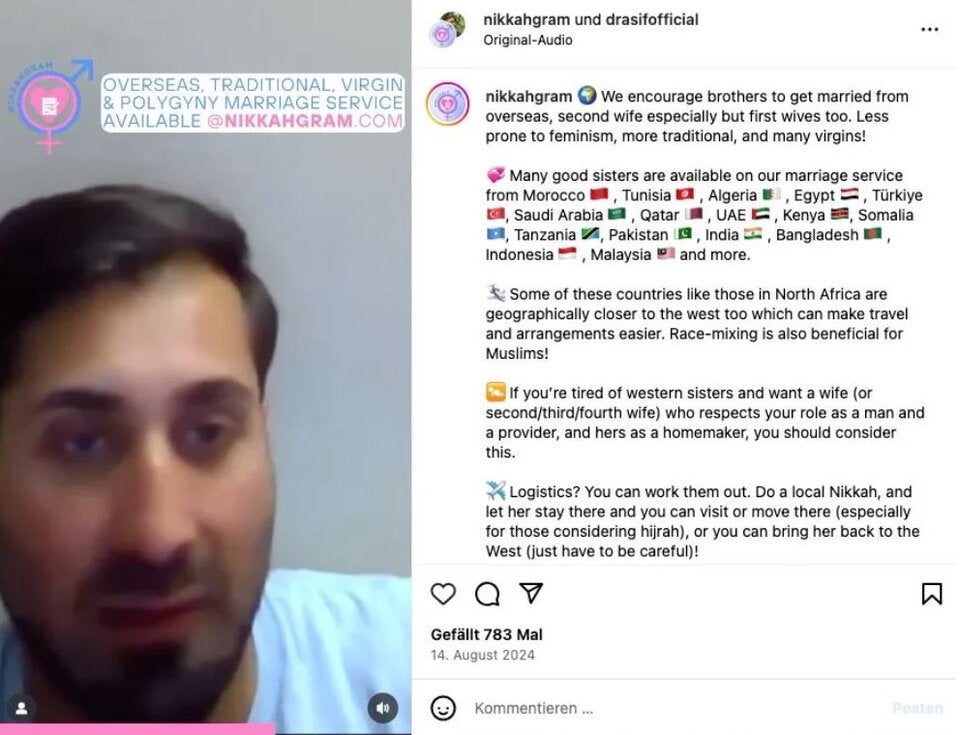Open the three-dot more options menu
The image size is (960, 735).
click(x=929, y=29)
